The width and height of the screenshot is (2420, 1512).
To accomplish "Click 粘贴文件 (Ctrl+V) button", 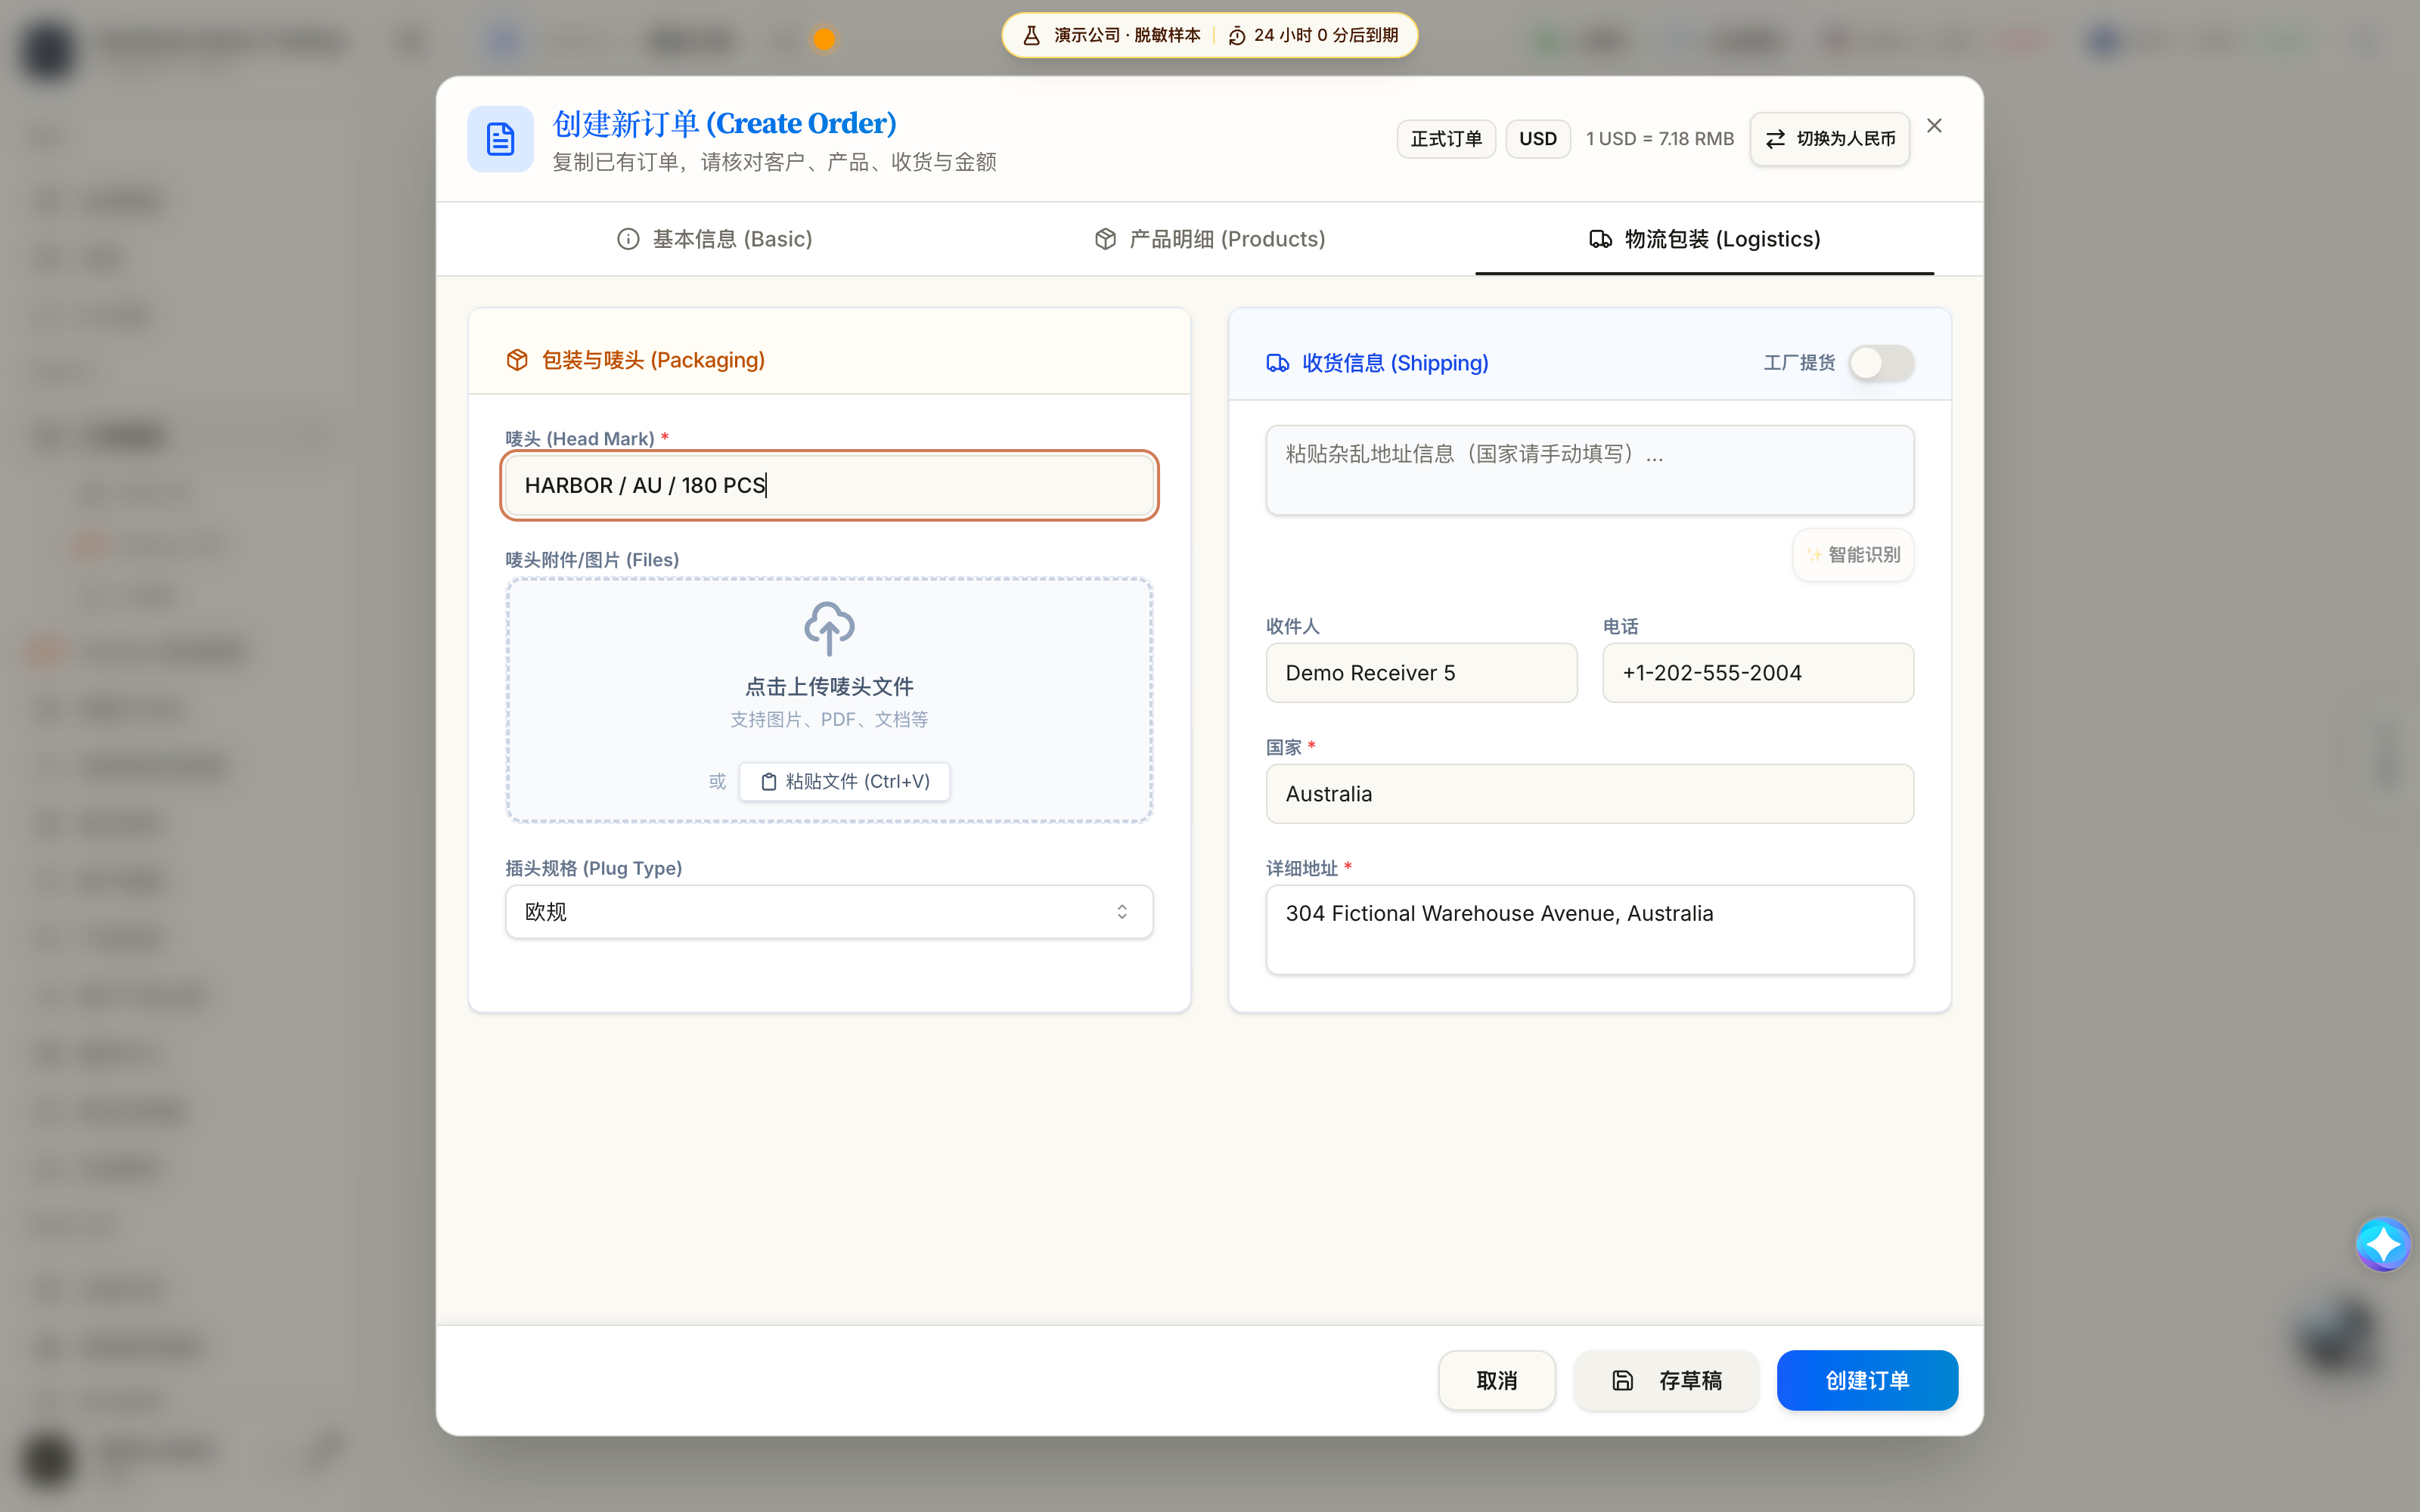I will (x=845, y=781).
